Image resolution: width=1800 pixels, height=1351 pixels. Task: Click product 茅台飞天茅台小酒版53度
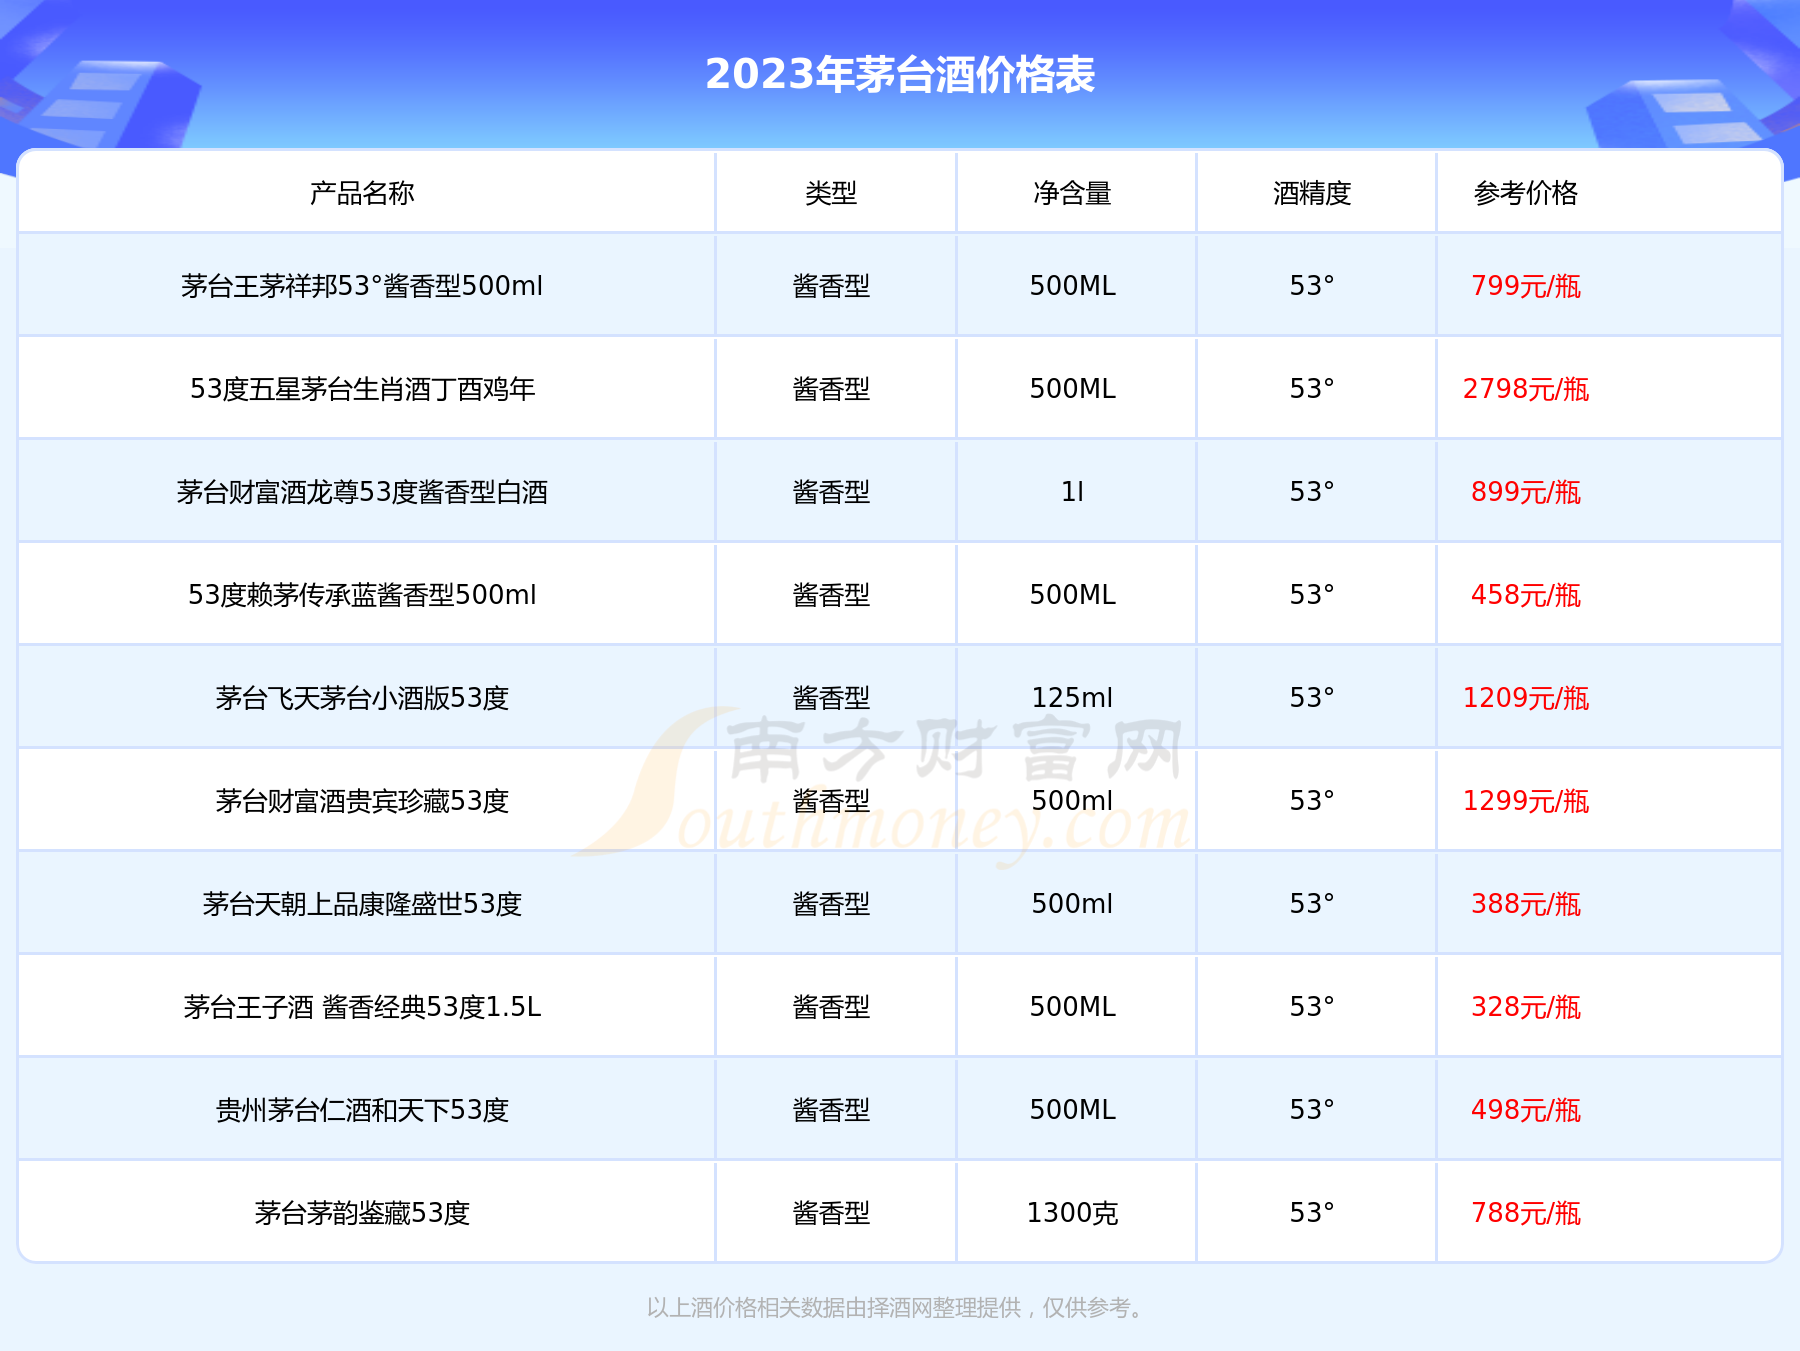pyautogui.click(x=362, y=698)
